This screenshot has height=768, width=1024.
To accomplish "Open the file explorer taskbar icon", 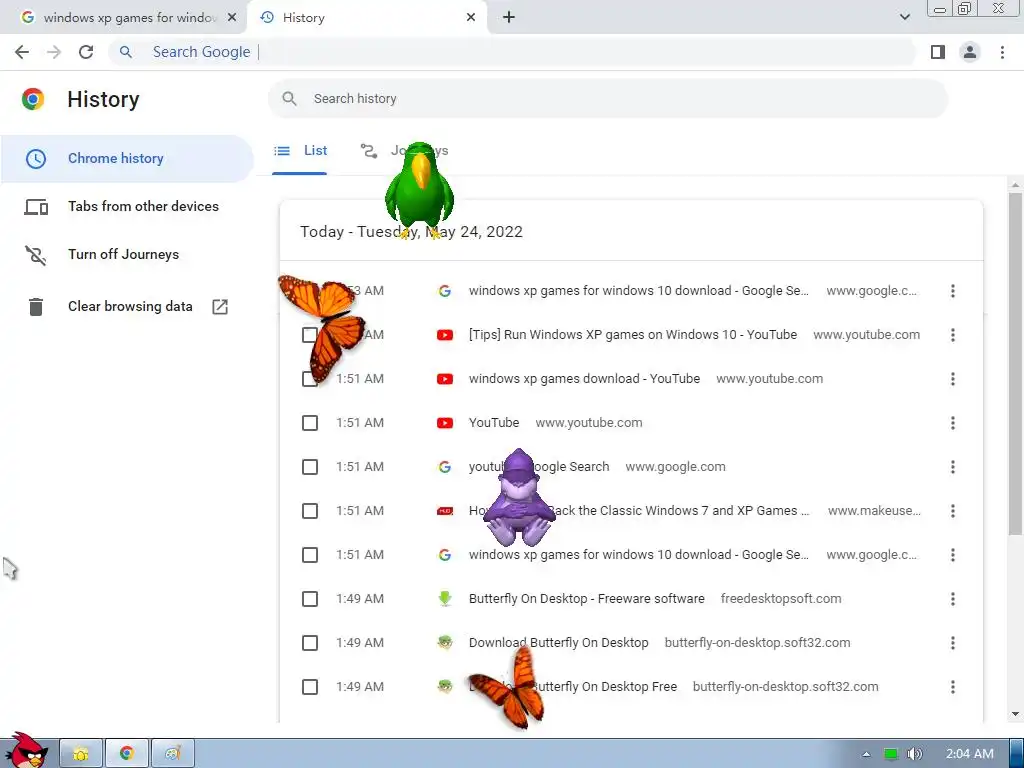I will [81, 753].
